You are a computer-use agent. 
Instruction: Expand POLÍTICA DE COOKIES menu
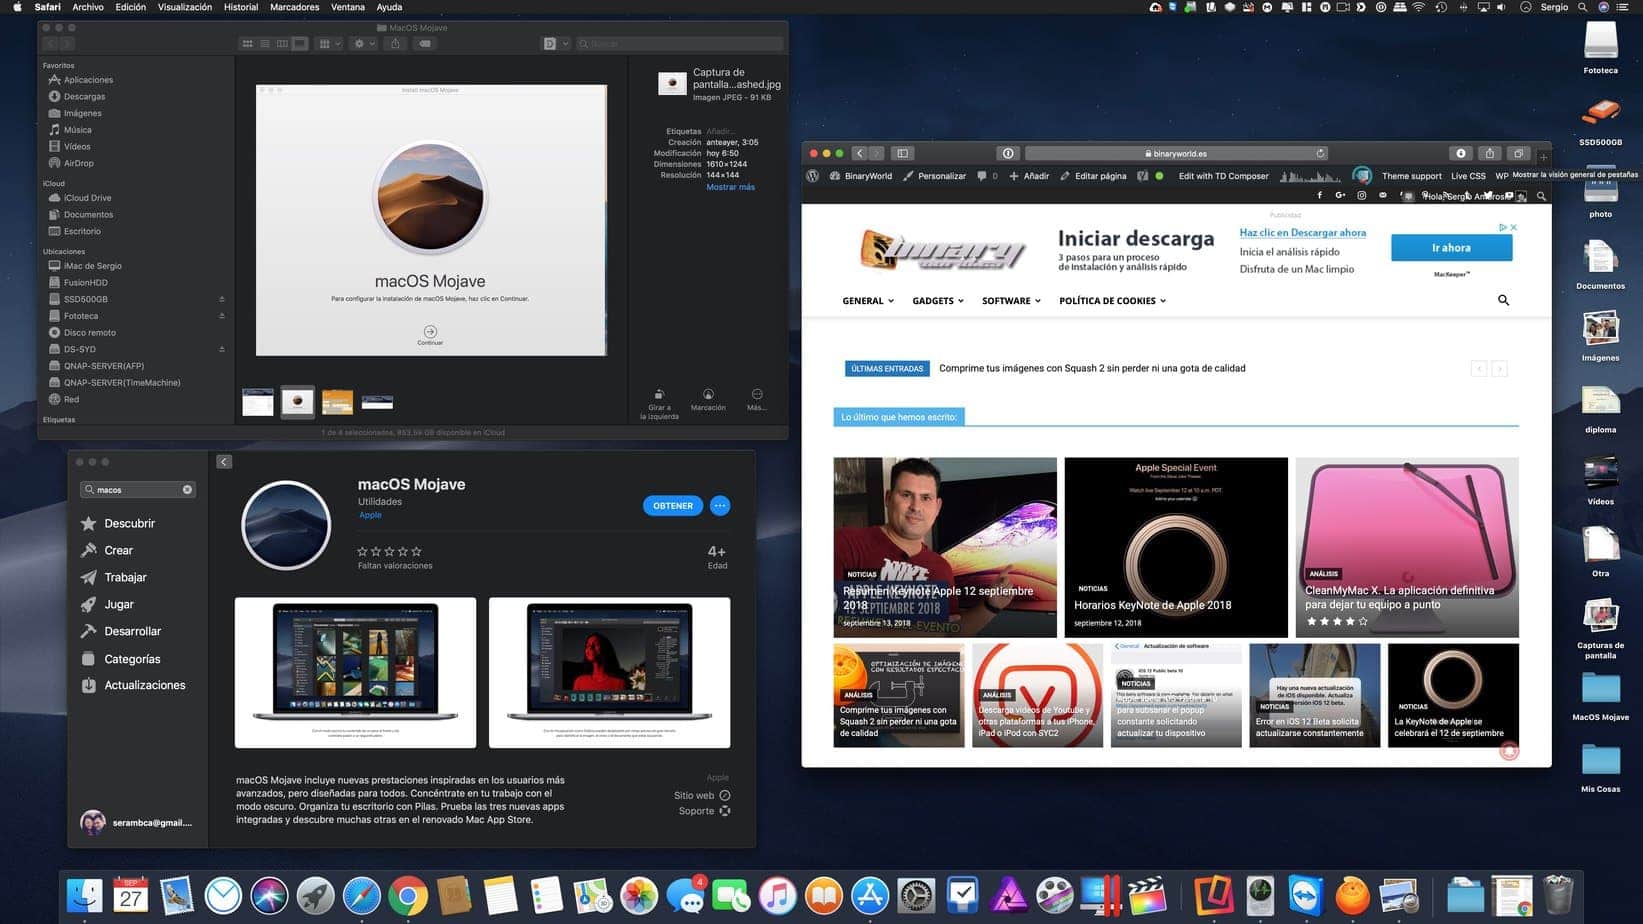pyautogui.click(x=1113, y=301)
